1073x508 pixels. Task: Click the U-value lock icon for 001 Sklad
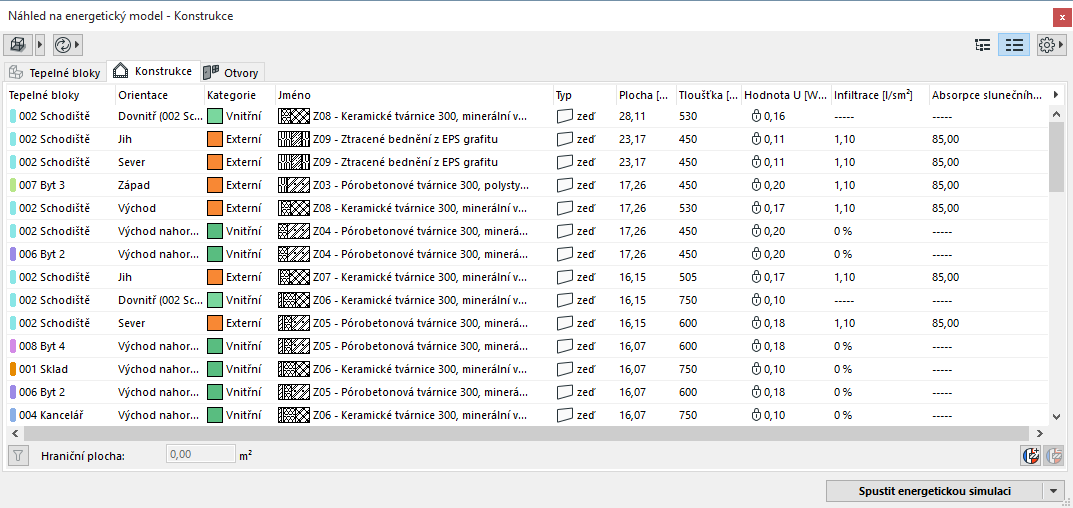756,369
